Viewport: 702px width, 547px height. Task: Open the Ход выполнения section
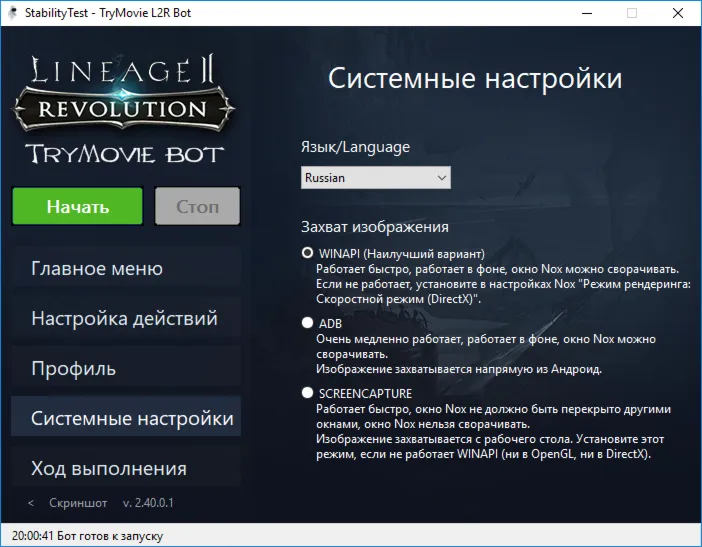[x=126, y=468]
